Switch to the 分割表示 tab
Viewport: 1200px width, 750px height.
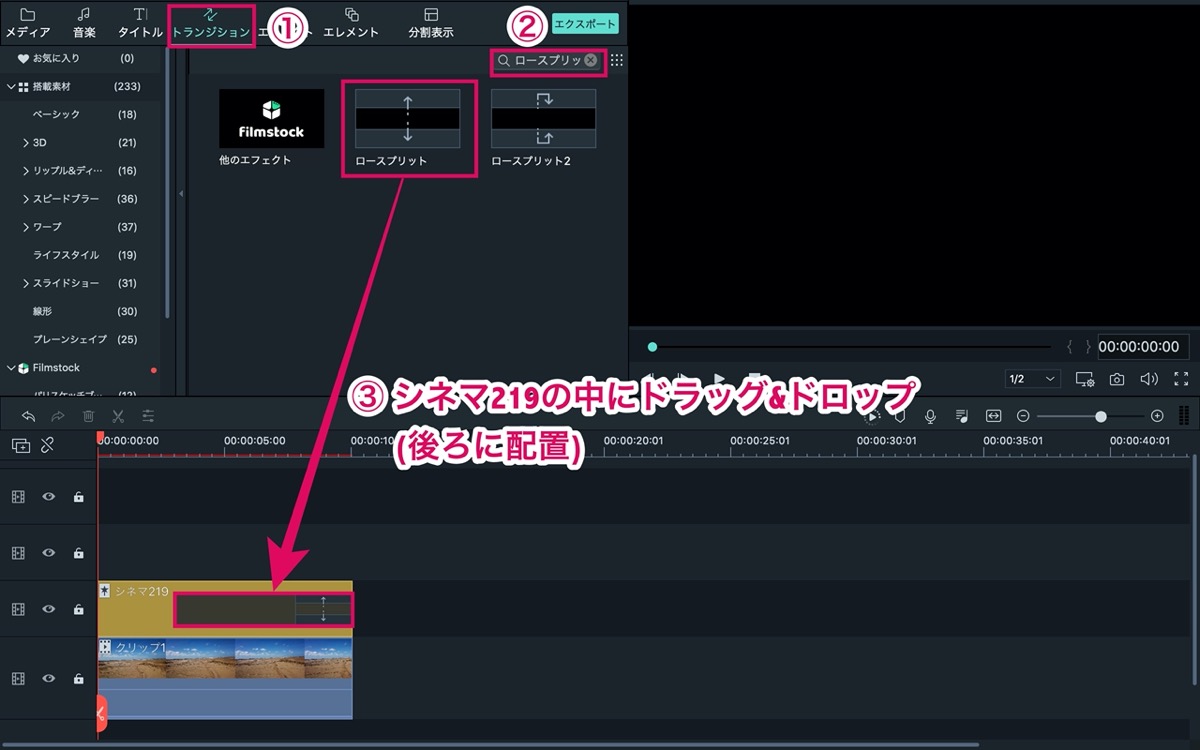[431, 23]
